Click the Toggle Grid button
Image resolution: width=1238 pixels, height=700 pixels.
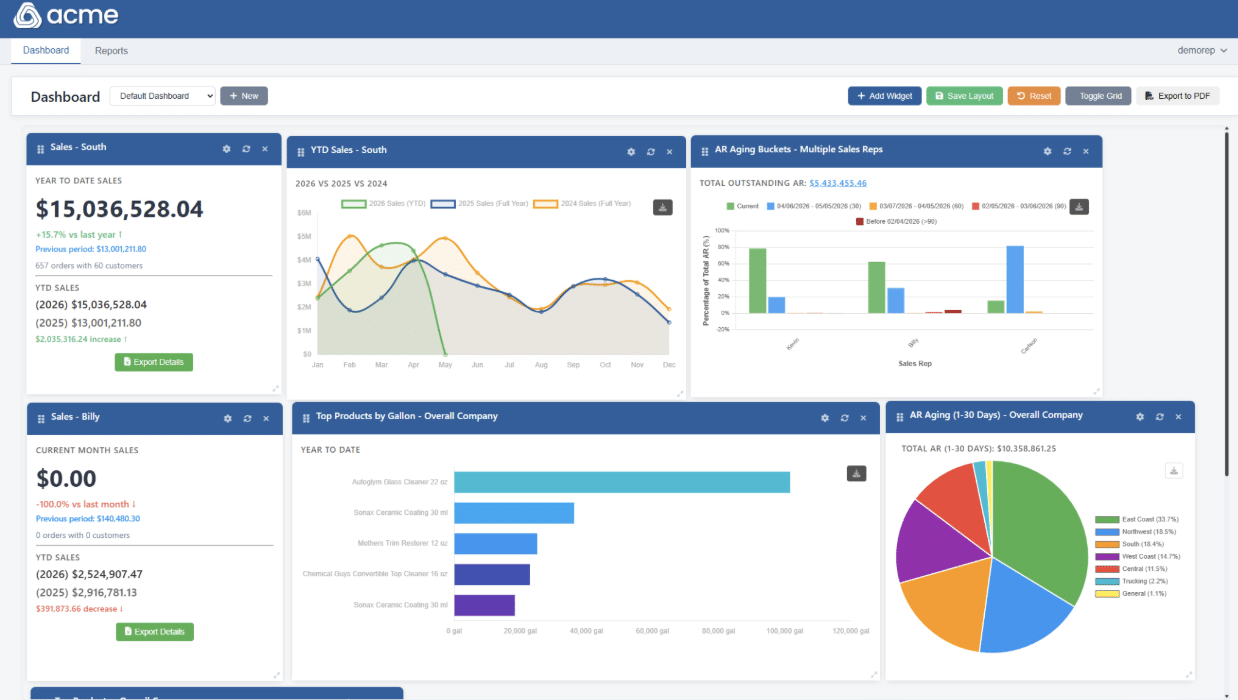point(1099,96)
